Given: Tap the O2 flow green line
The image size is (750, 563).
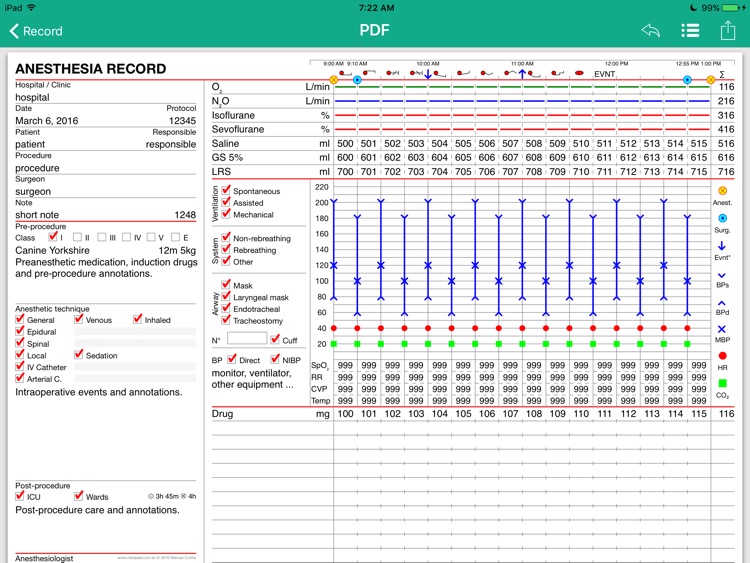Looking at the screenshot, I should [522, 87].
